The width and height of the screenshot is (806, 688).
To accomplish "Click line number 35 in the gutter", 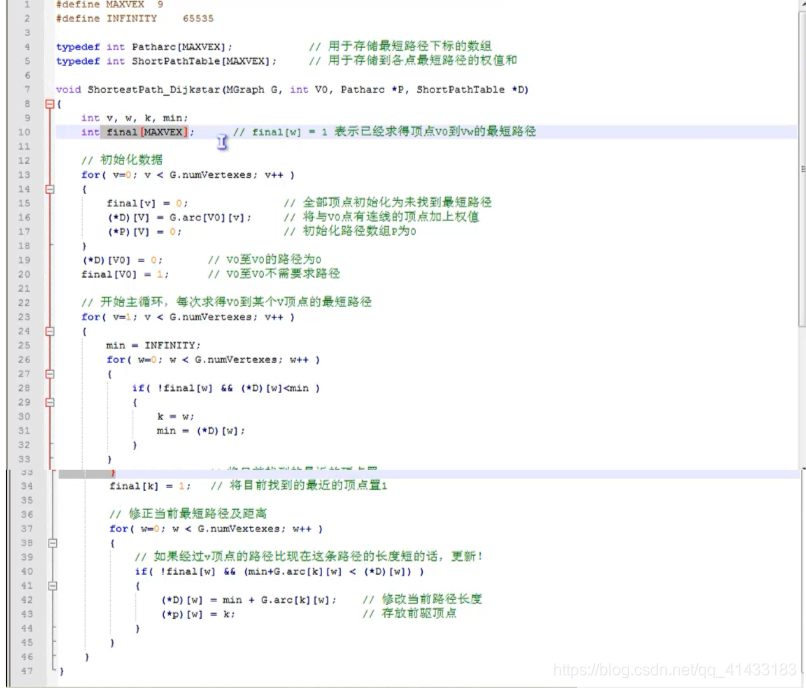I will pos(27,500).
